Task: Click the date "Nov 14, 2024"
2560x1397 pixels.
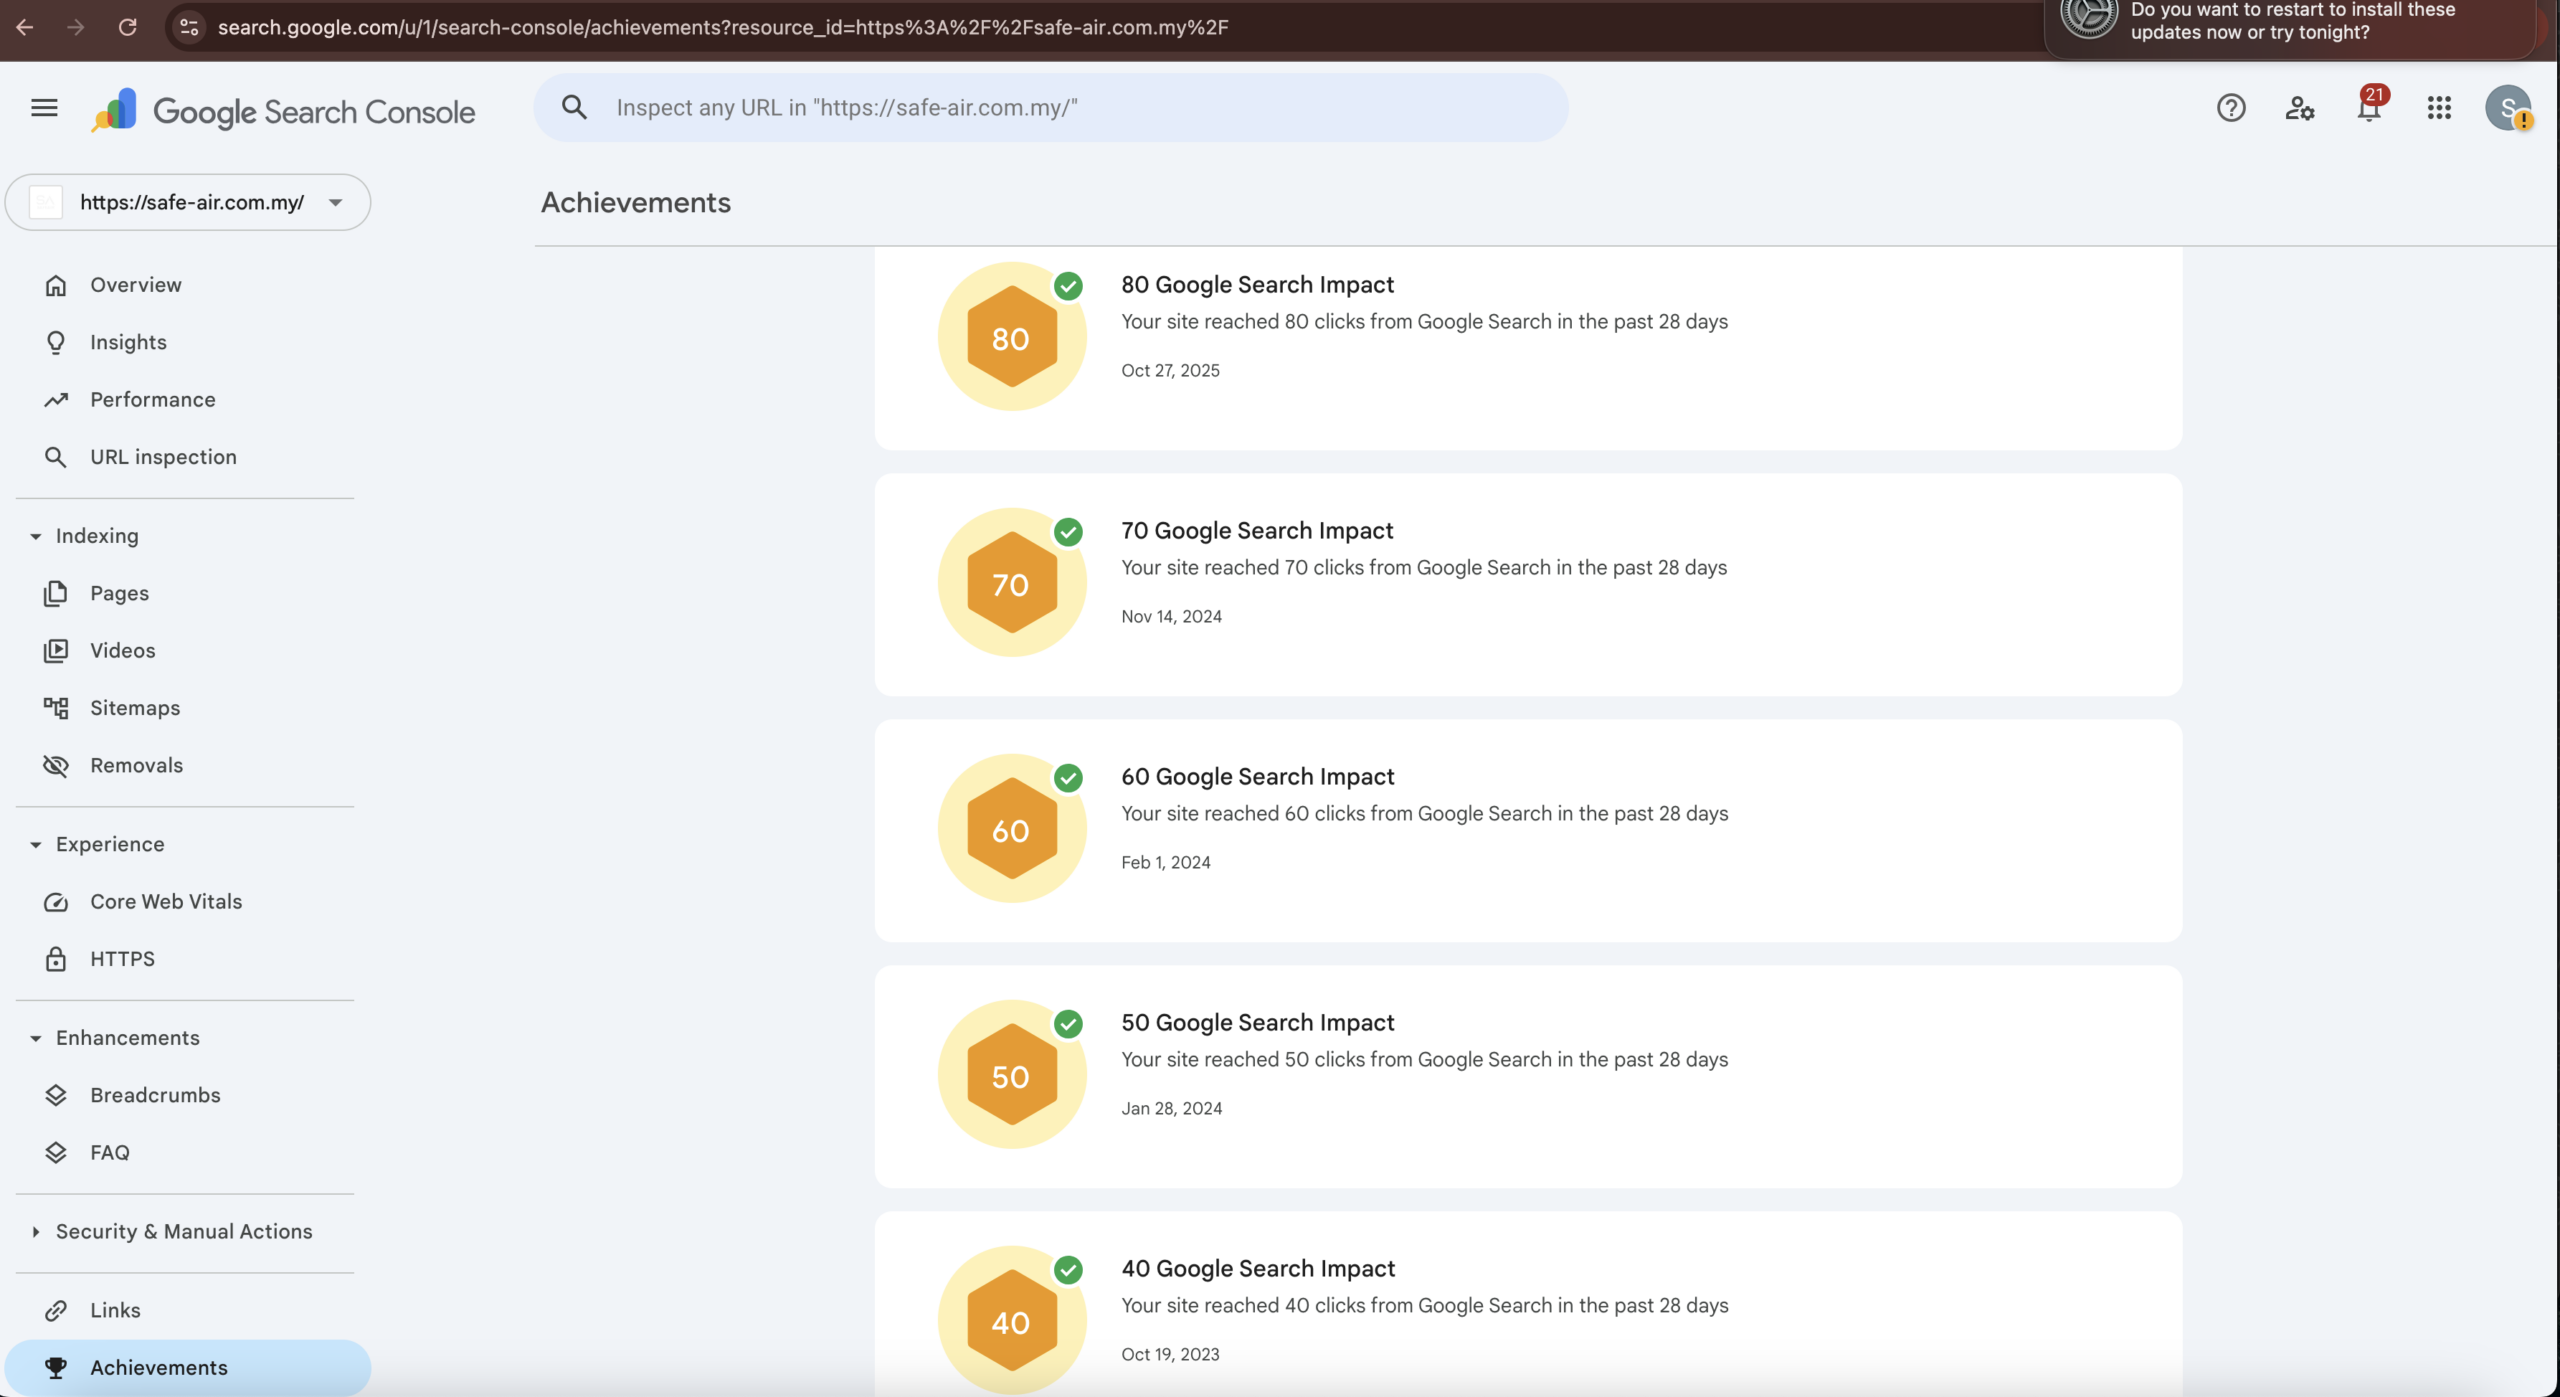Action: coord(1171,616)
